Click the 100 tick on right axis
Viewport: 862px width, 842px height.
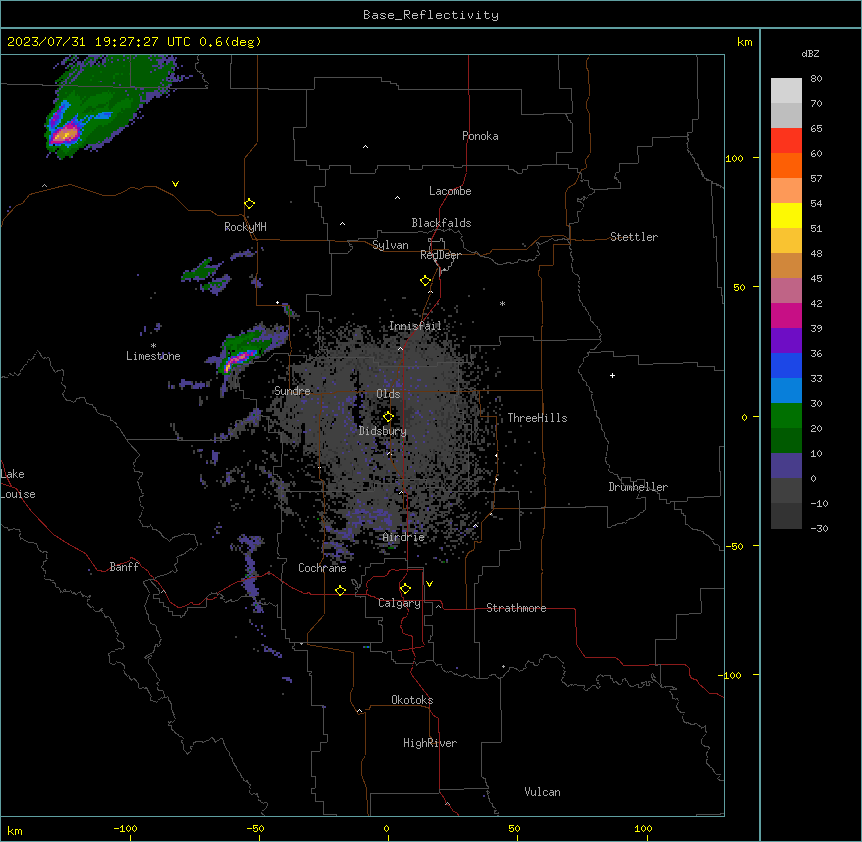coord(734,158)
